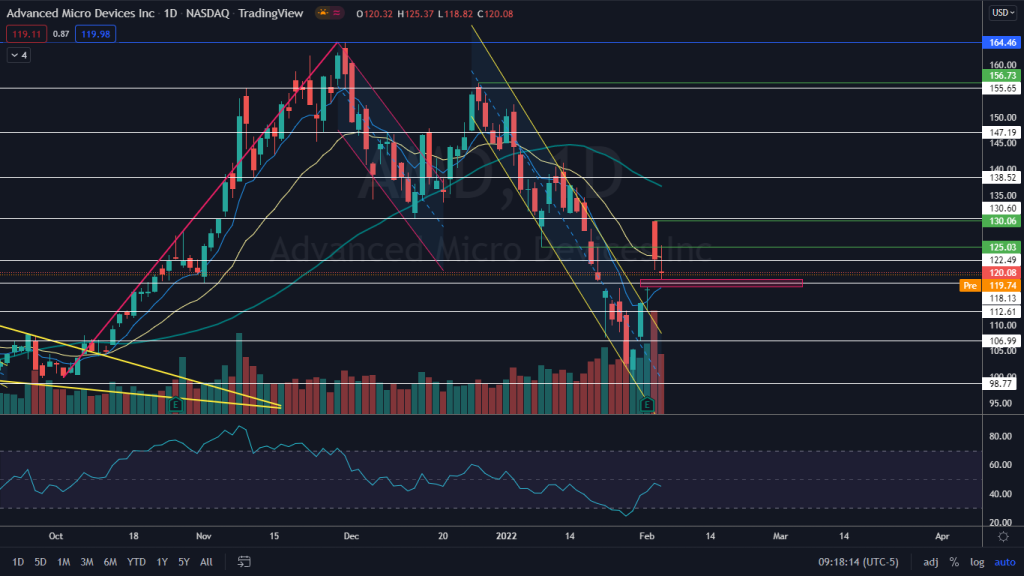This screenshot has height=576, width=1024.
Task: Select the YTD time range
Action: (x=135, y=562)
